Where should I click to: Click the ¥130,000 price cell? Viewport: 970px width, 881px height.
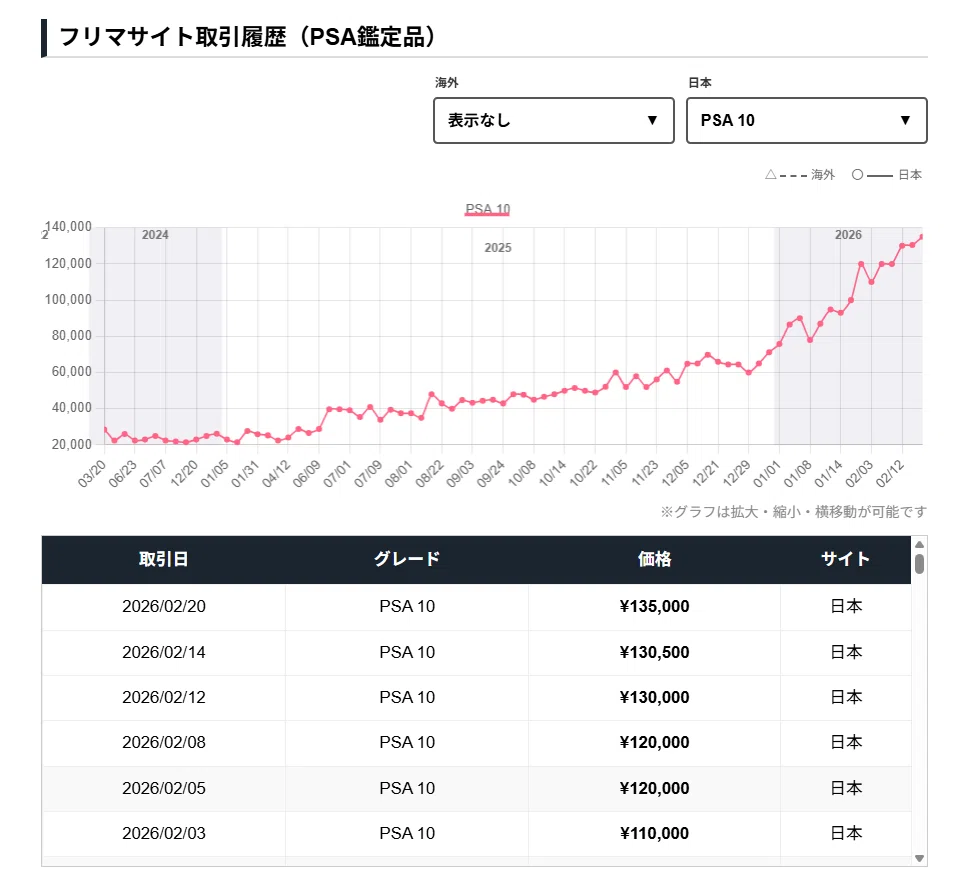click(x=655, y=697)
